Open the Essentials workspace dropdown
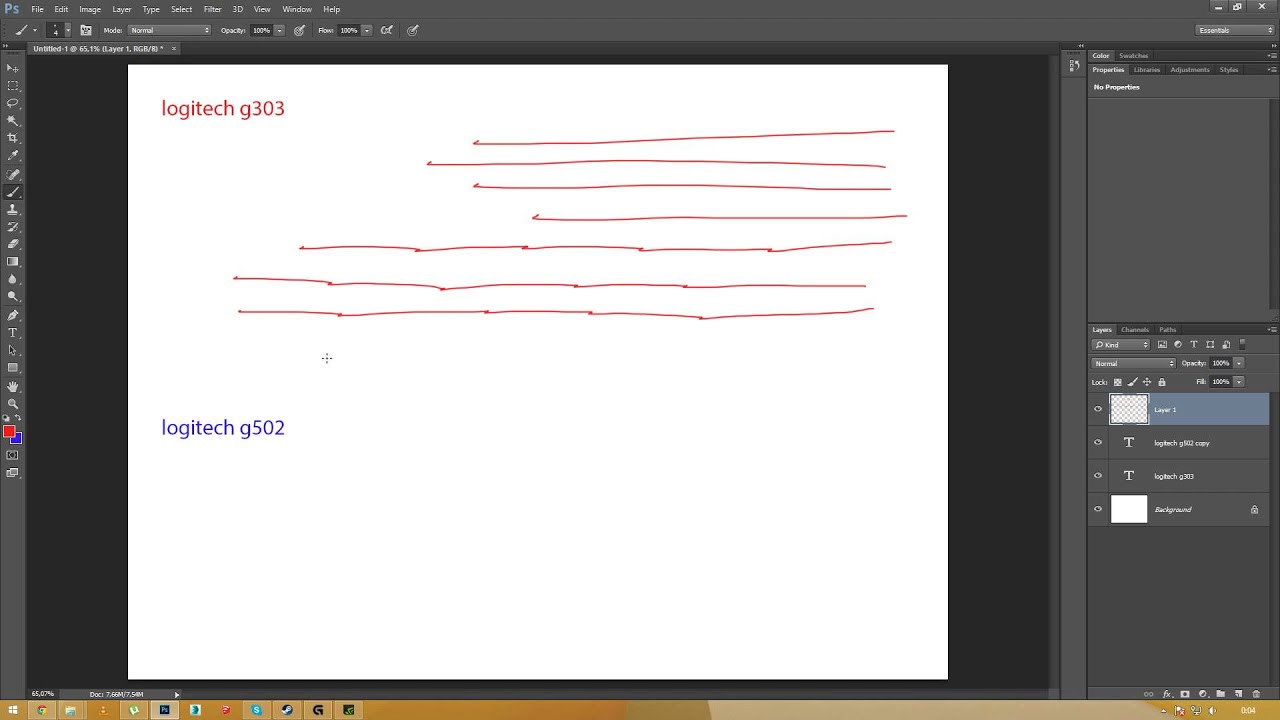 (x=1235, y=30)
